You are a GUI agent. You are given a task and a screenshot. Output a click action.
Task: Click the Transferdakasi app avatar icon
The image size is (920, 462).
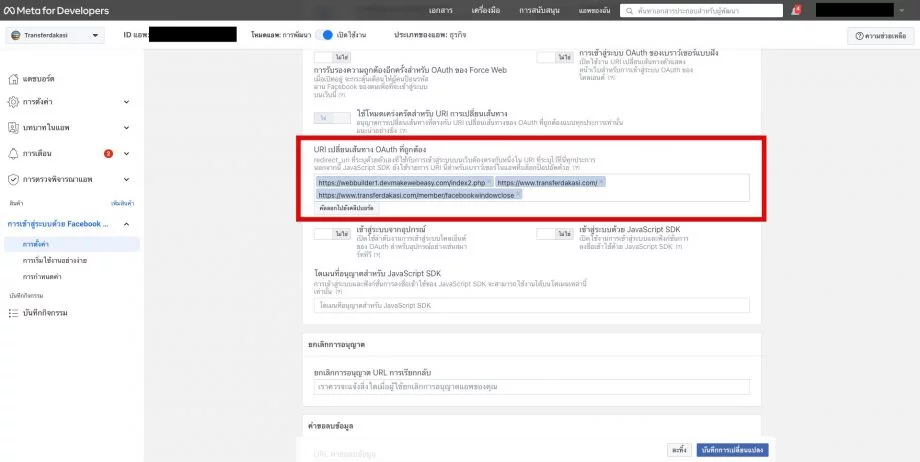click(16, 35)
